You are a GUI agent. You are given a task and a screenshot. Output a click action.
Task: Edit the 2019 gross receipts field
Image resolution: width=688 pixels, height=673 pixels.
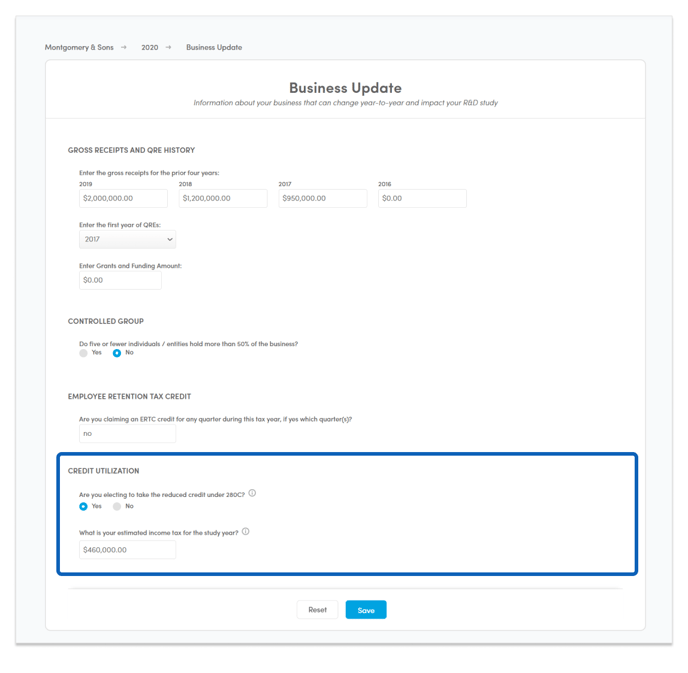[x=123, y=198]
